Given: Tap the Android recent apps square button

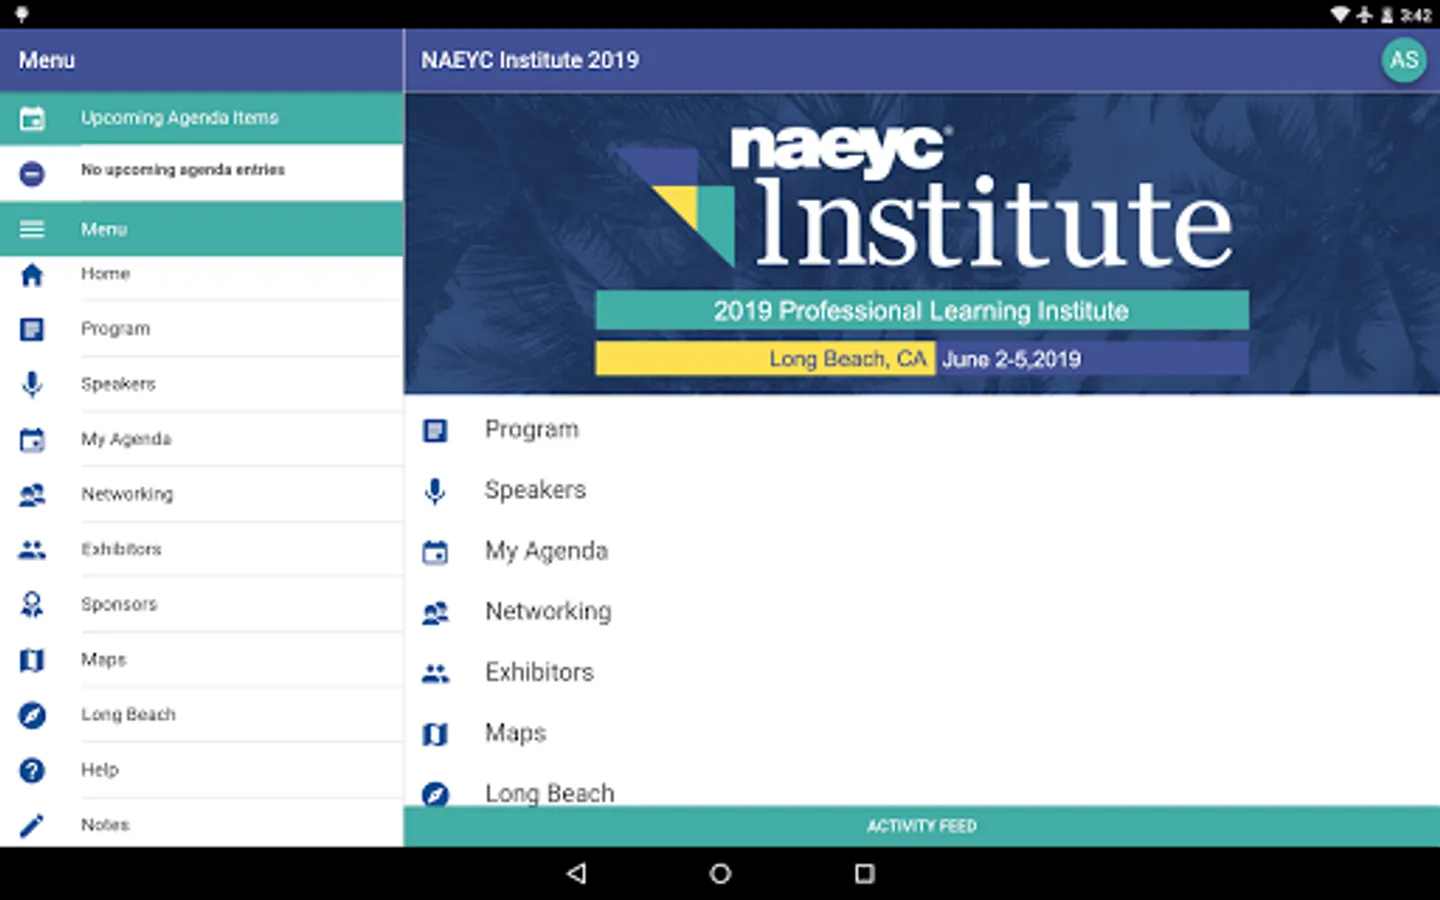Looking at the screenshot, I should pyautogui.click(x=865, y=873).
